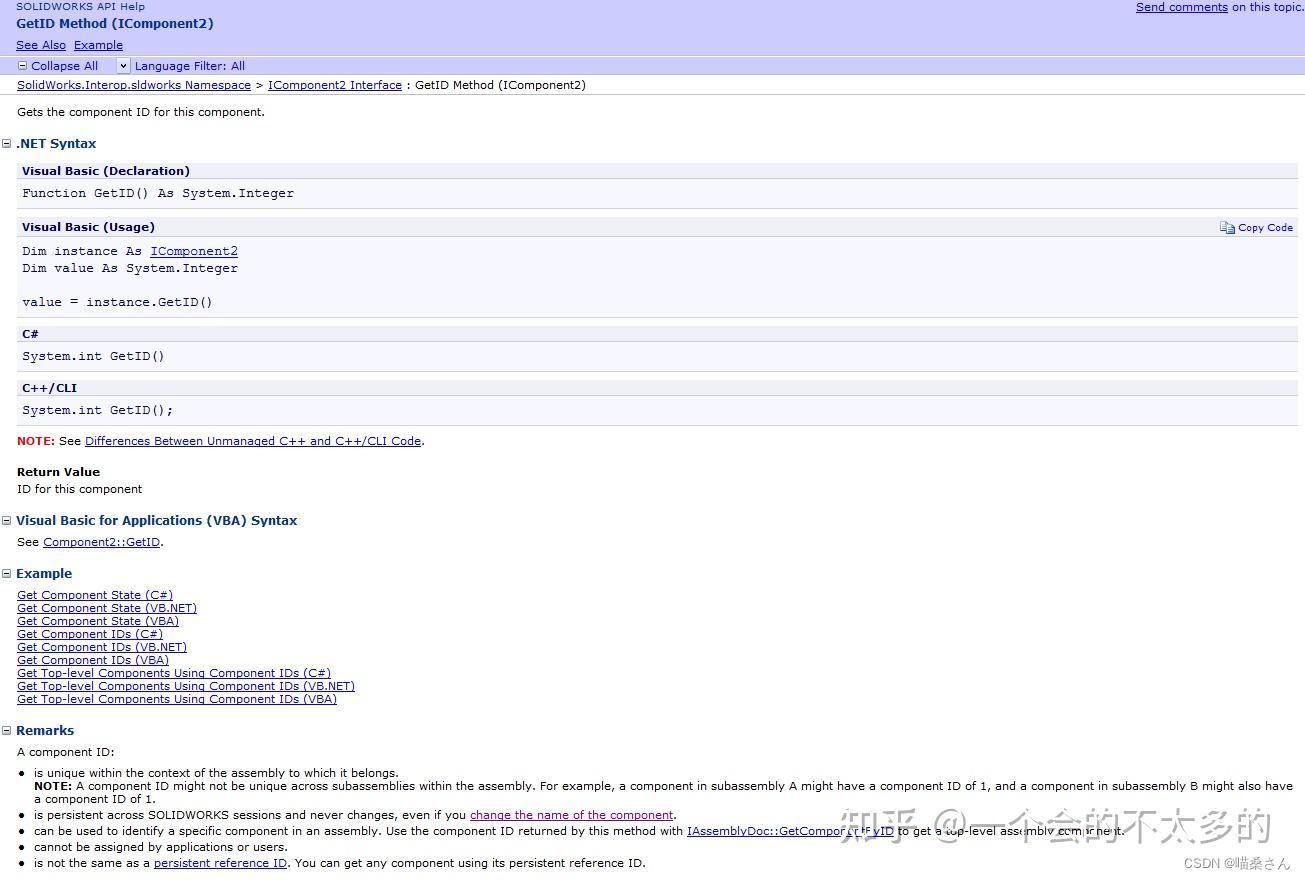Viewport: 1305px width, 880px height.
Task: Click the Copy Code icon
Action: [1227, 228]
